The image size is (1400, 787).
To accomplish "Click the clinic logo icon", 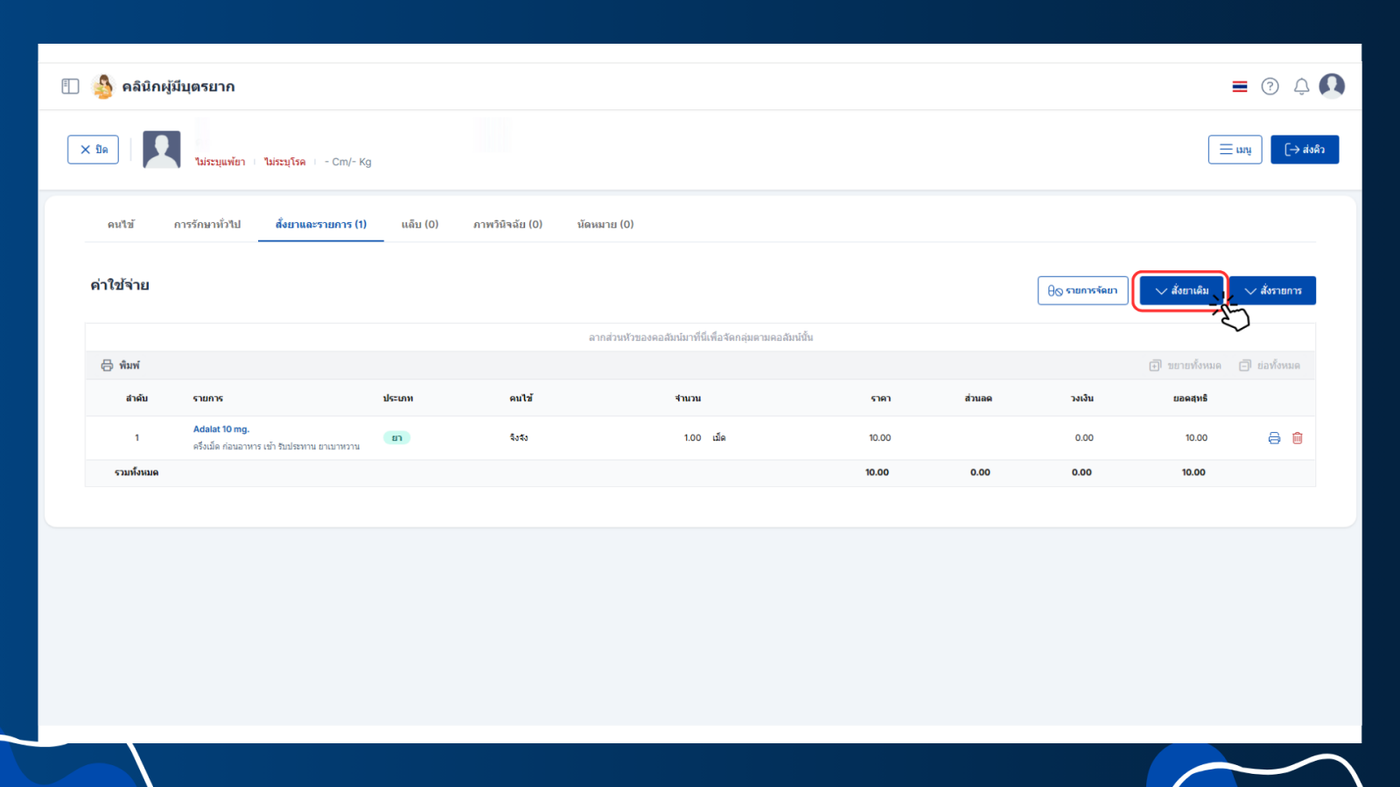I will (103, 87).
